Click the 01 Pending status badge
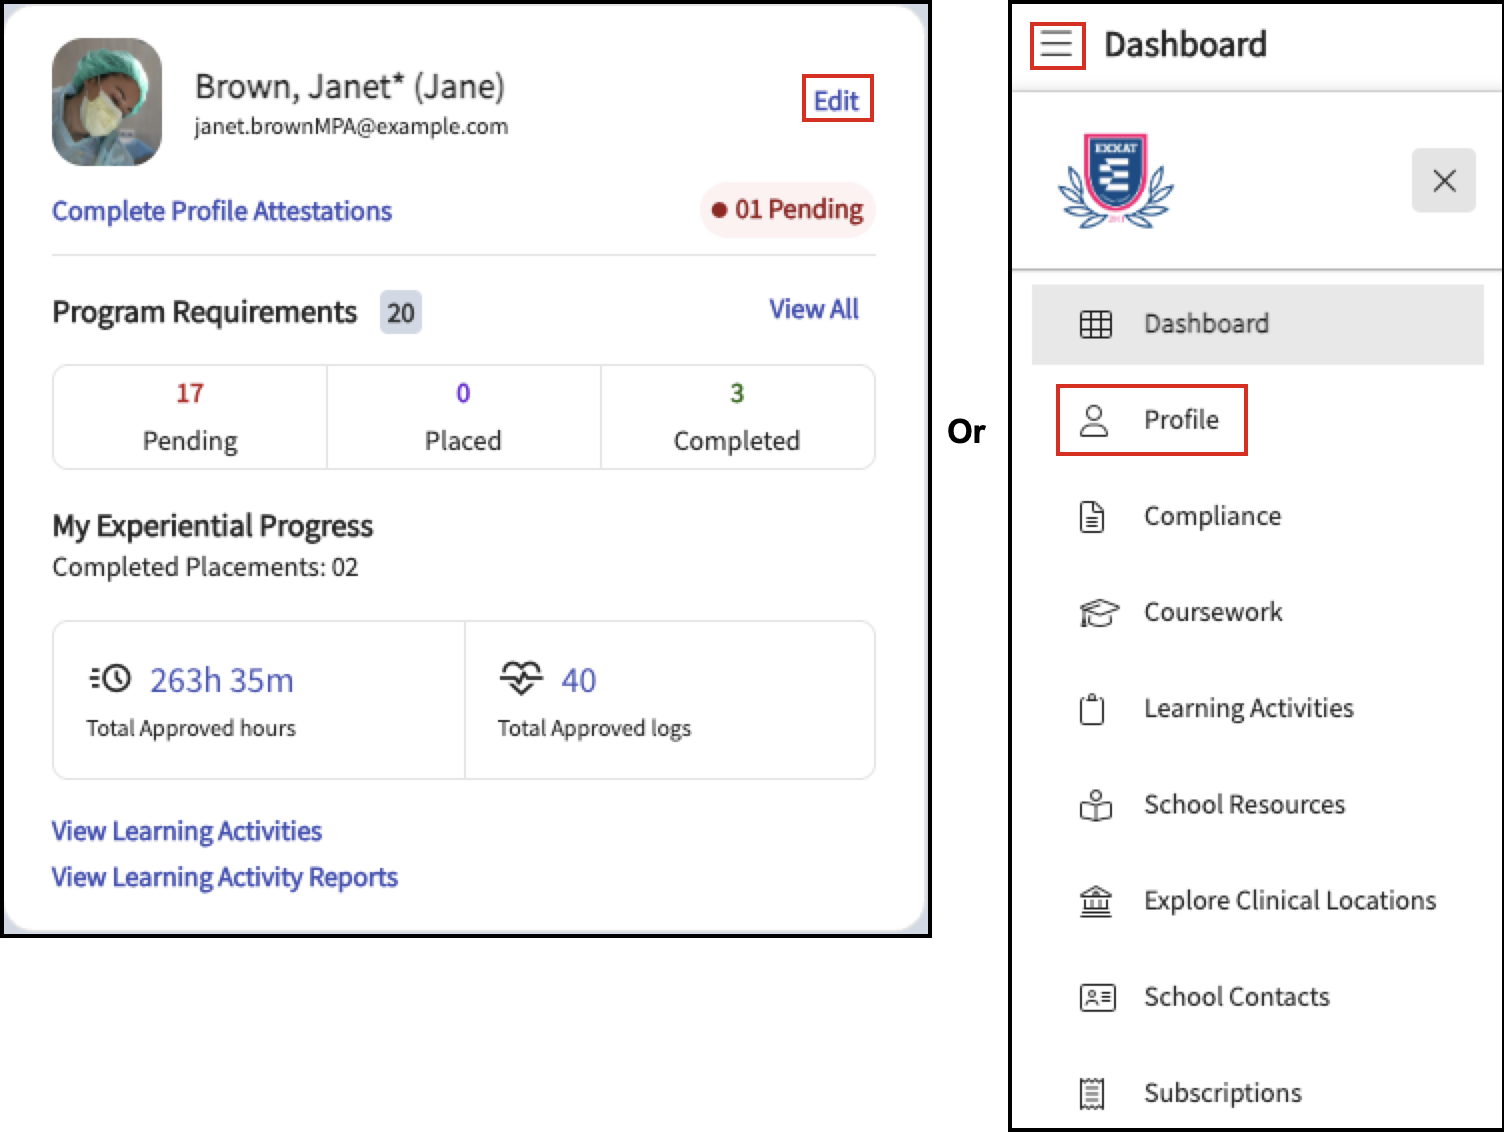 [x=788, y=210]
